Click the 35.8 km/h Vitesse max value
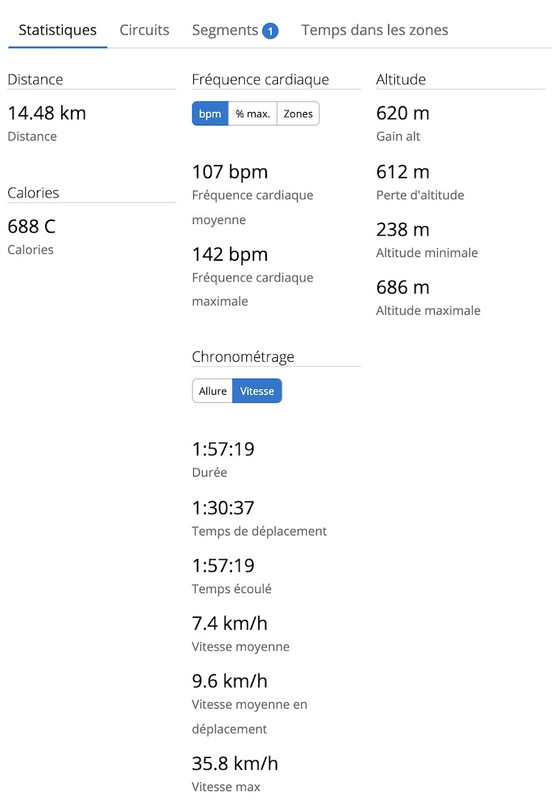Image resolution: width=552 pixels, height=800 pixels. click(235, 764)
